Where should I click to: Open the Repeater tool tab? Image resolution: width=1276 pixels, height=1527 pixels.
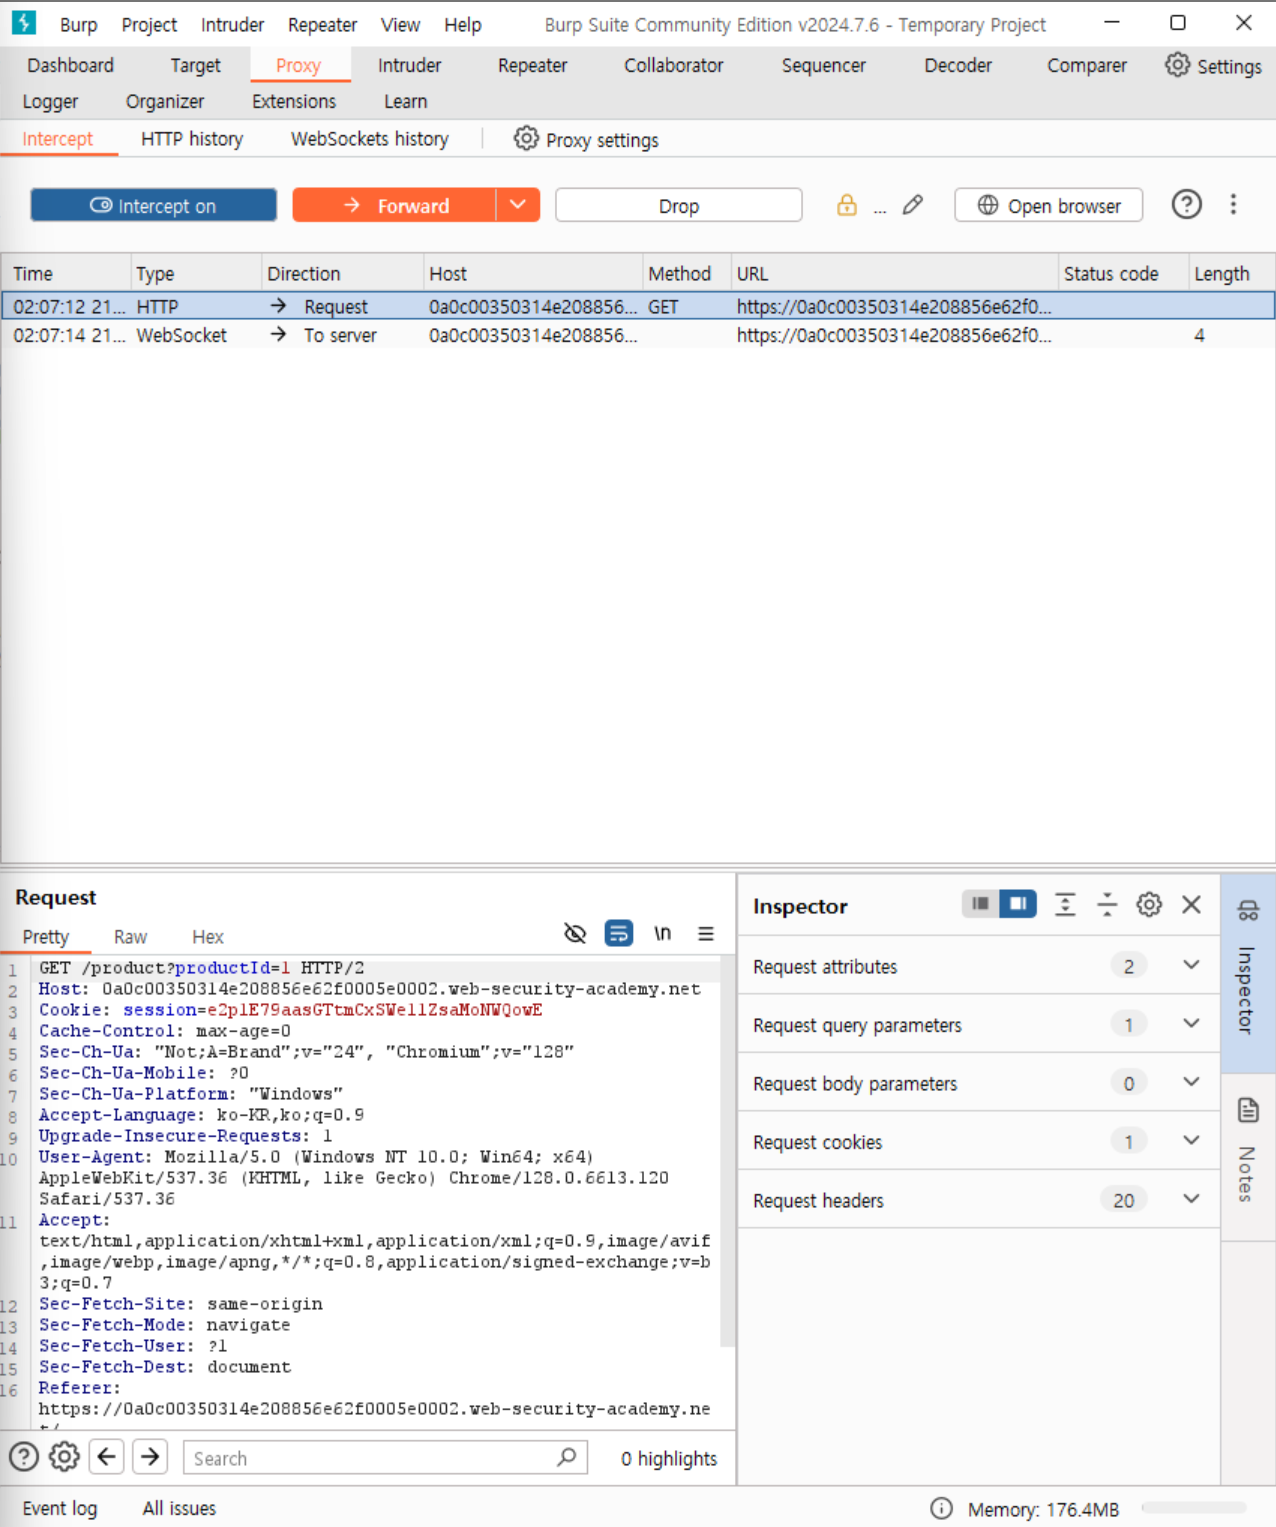tap(532, 65)
